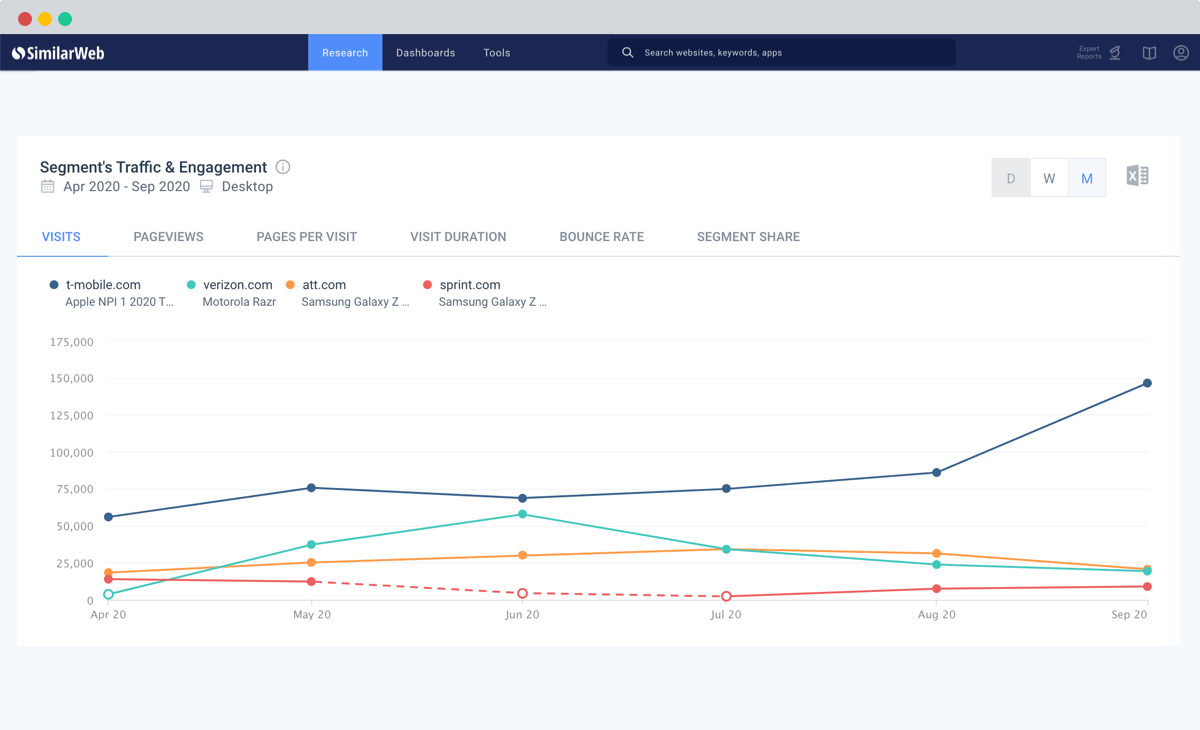1200x730 pixels.
Task: Click verizon.com Jun 20 peak data point
Action: click(x=523, y=515)
